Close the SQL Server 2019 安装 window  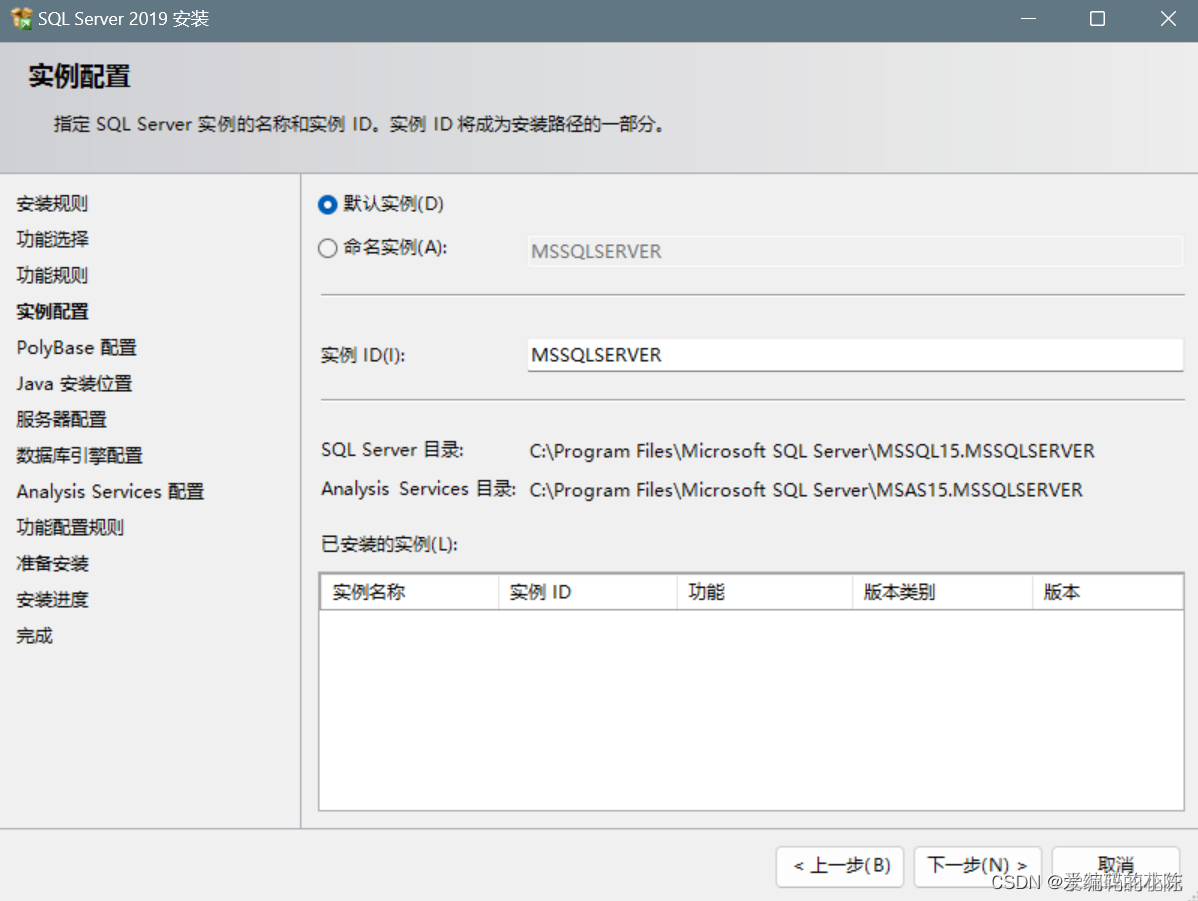pos(1168,18)
